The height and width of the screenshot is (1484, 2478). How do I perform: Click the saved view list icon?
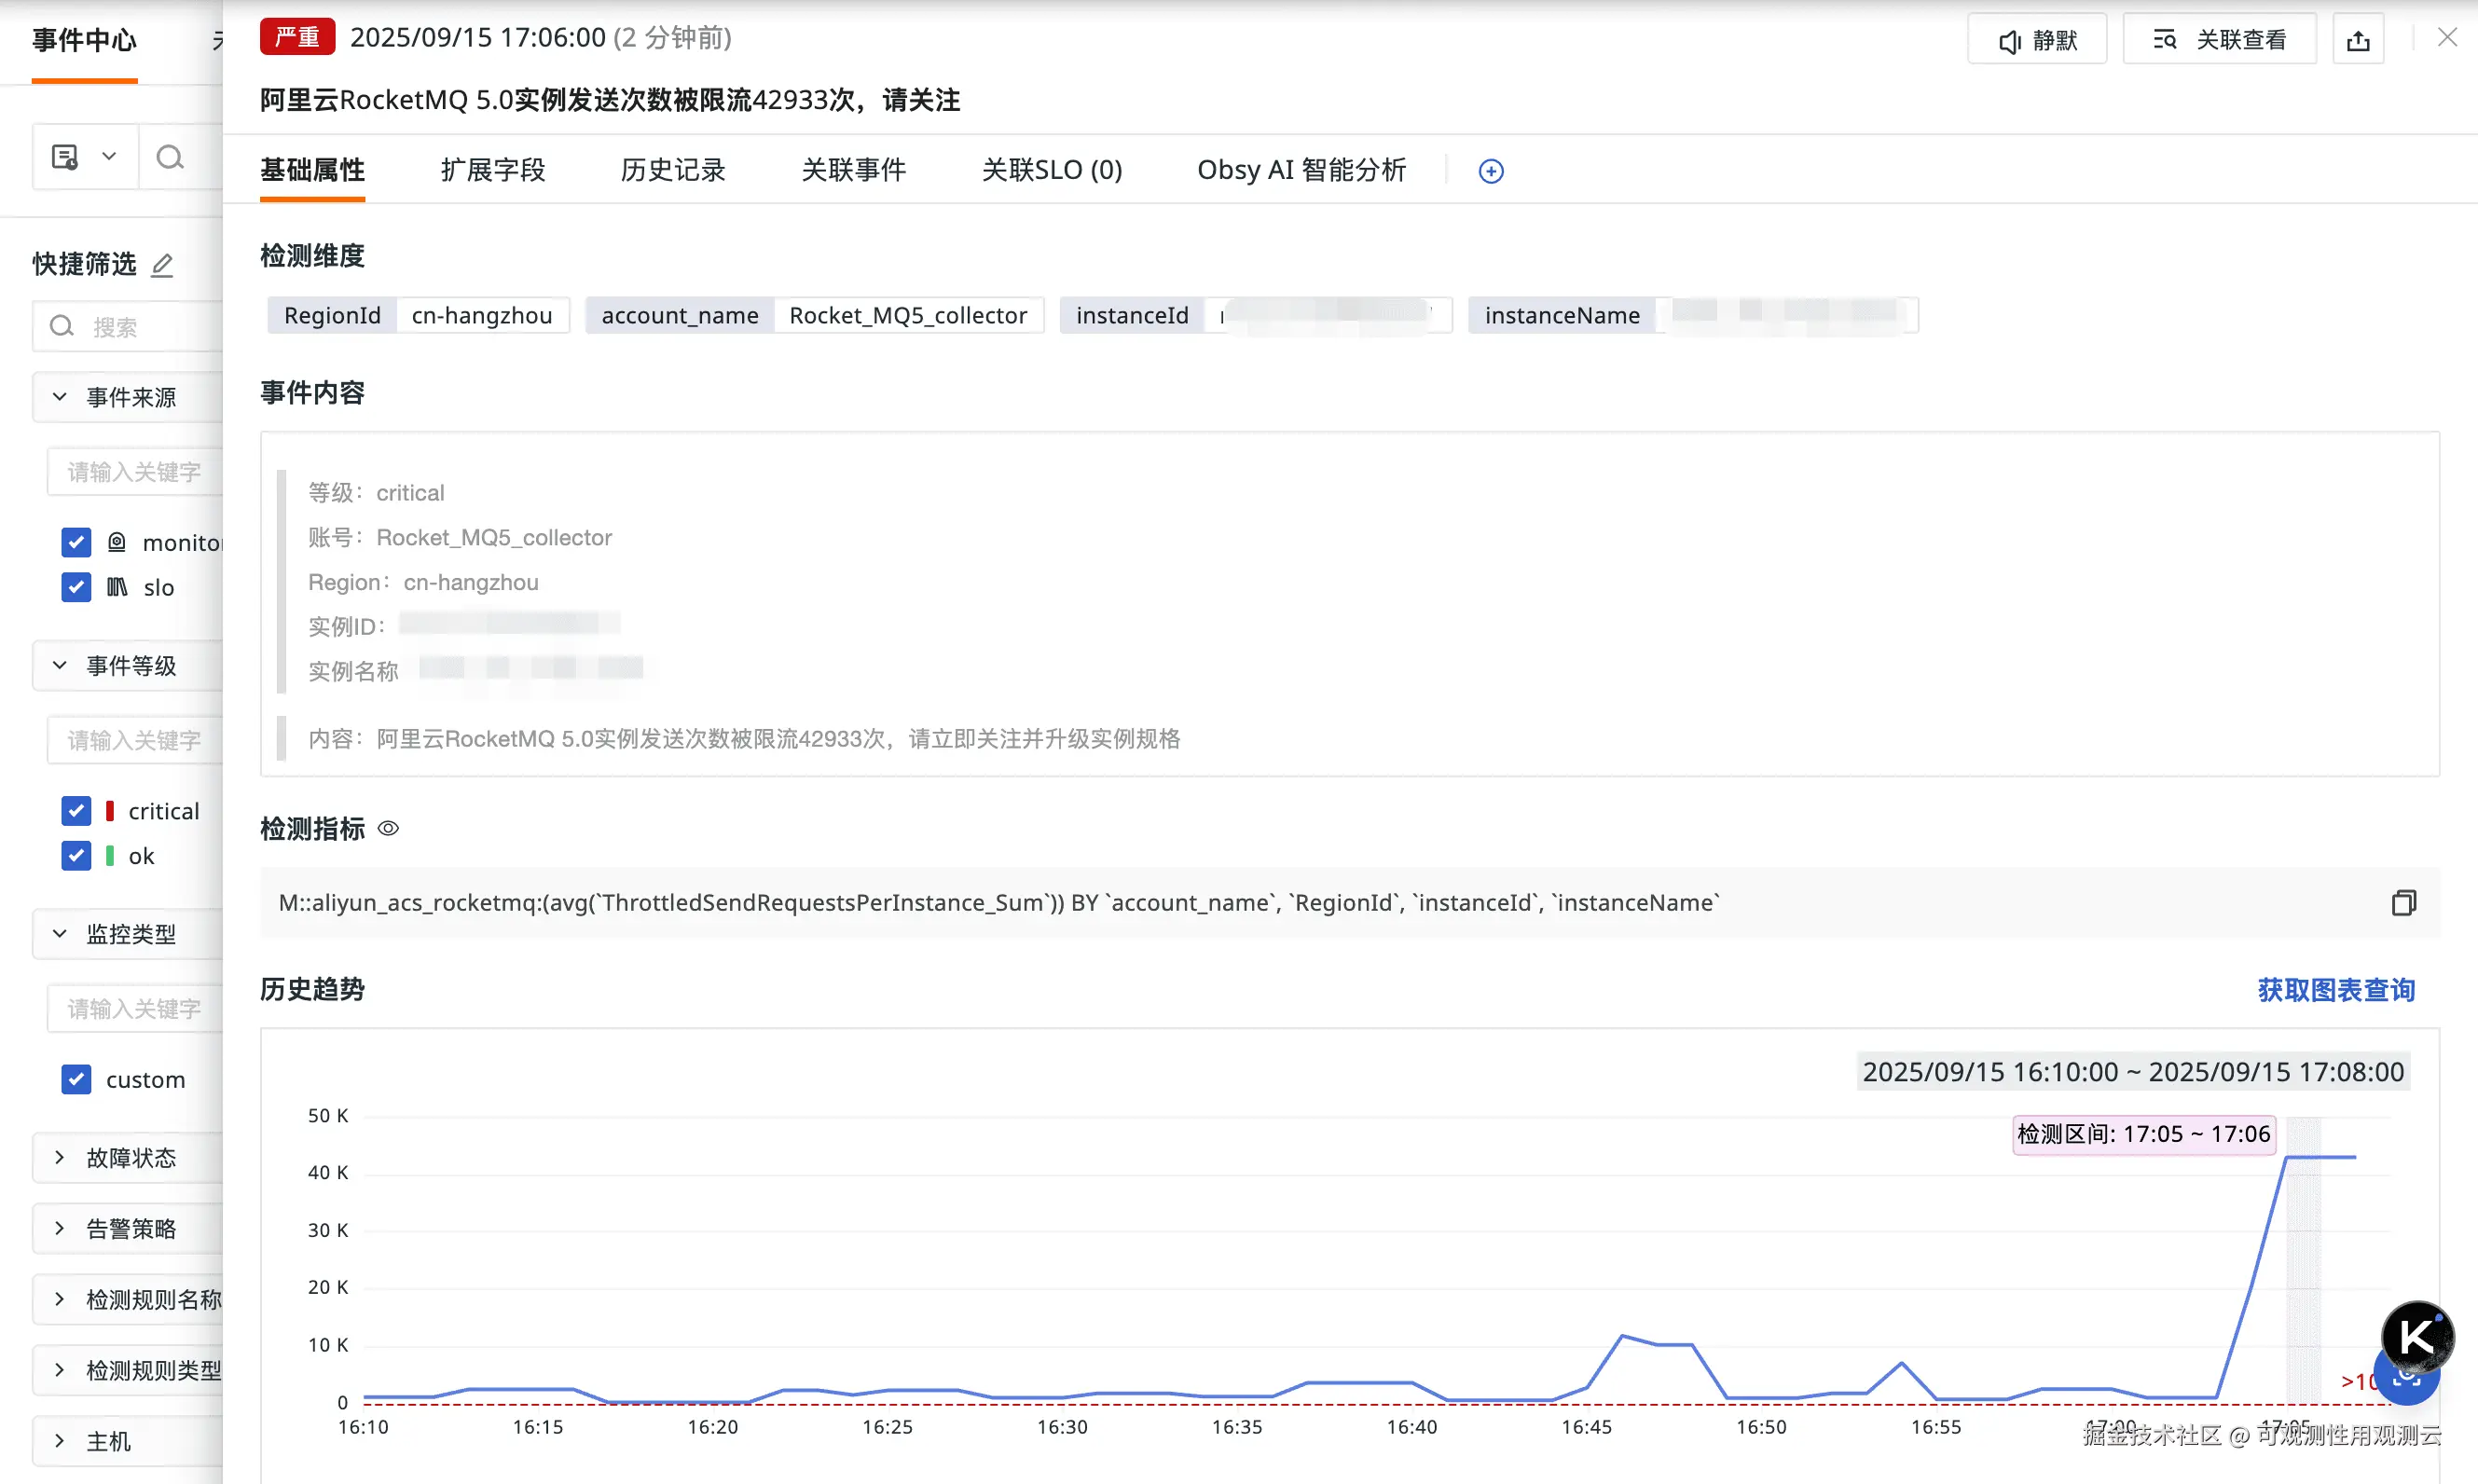[66, 157]
